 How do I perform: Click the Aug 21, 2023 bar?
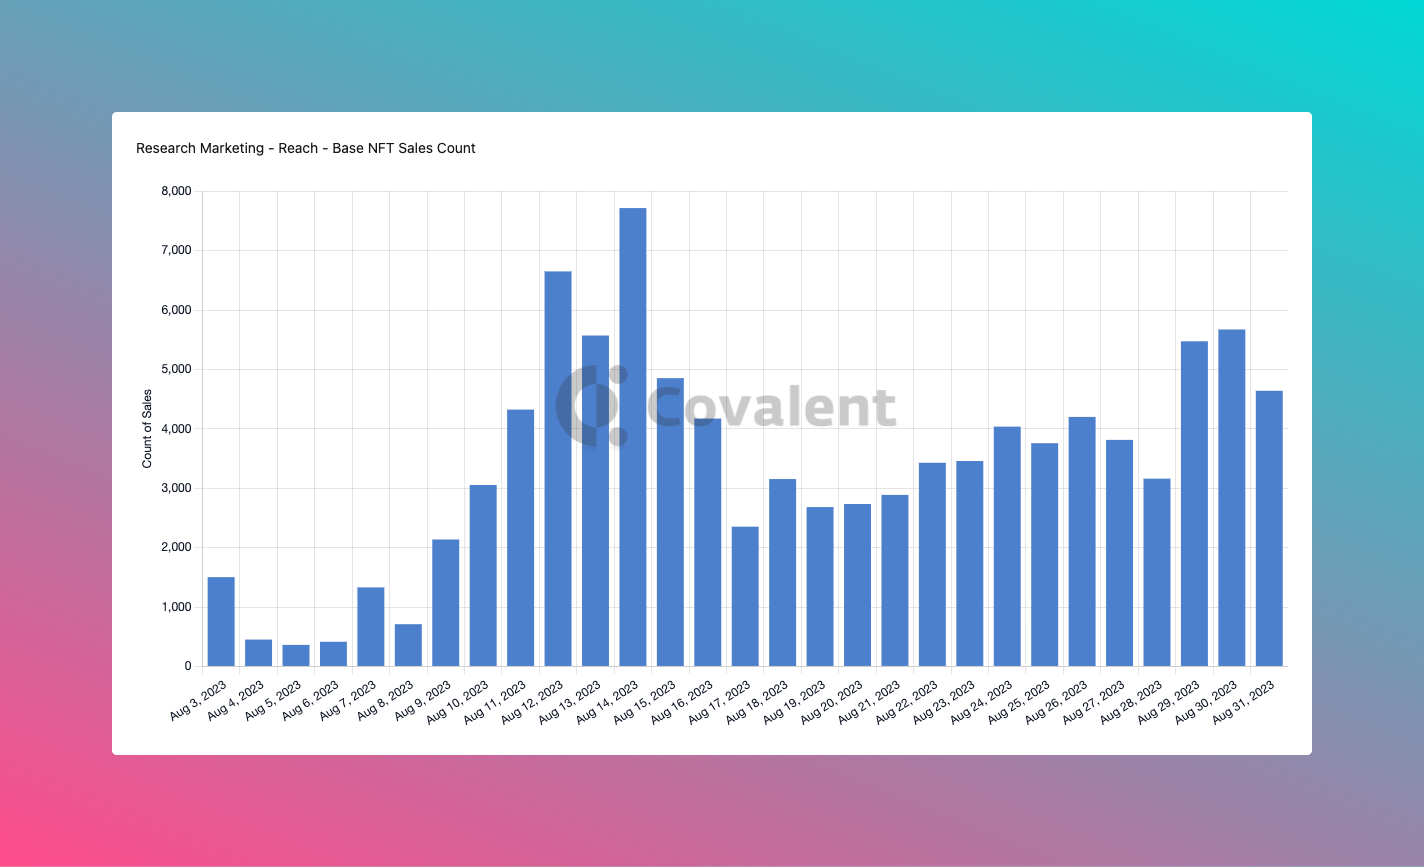tap(895, 580)
